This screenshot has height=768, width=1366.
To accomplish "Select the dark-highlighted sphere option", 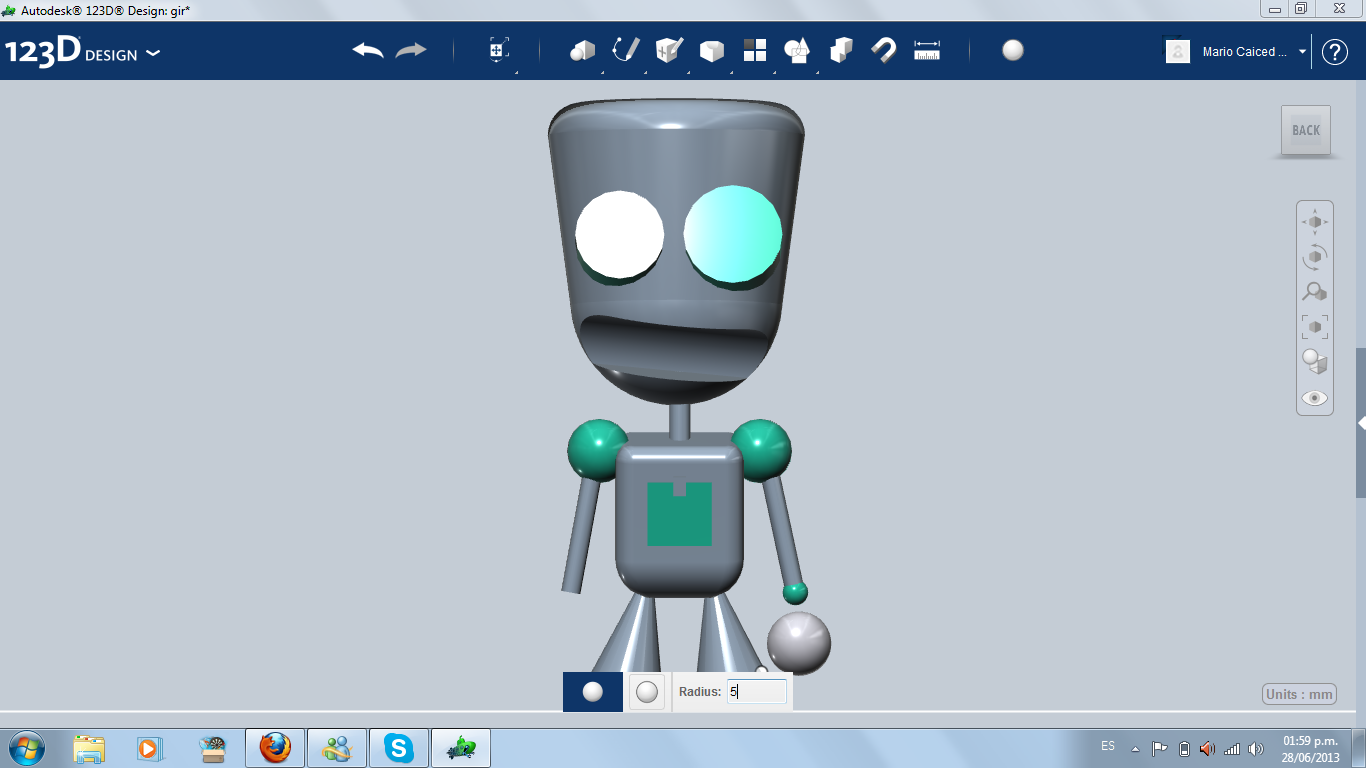I will point(593,691).
